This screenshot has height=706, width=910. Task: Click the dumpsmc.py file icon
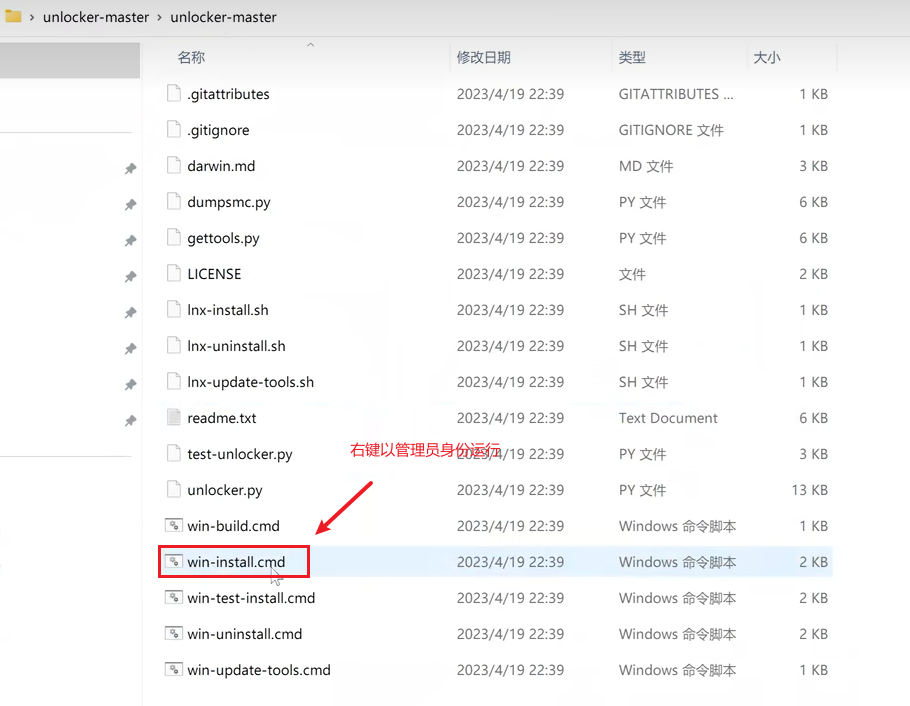(173, 201)
